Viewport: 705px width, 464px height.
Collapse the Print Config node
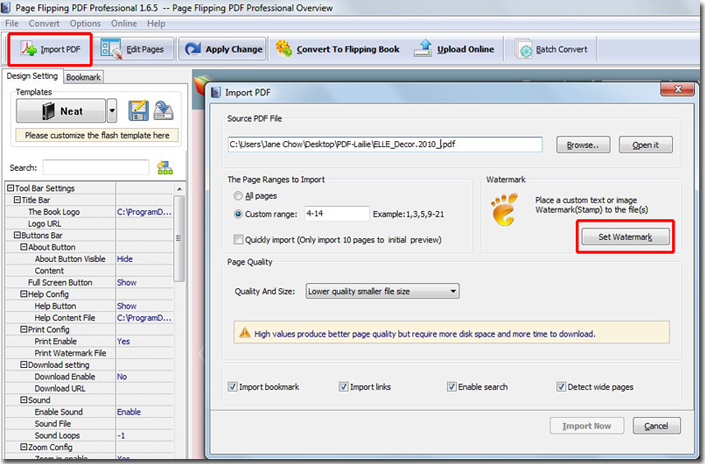pyautogui.click(x=24, y=329)
